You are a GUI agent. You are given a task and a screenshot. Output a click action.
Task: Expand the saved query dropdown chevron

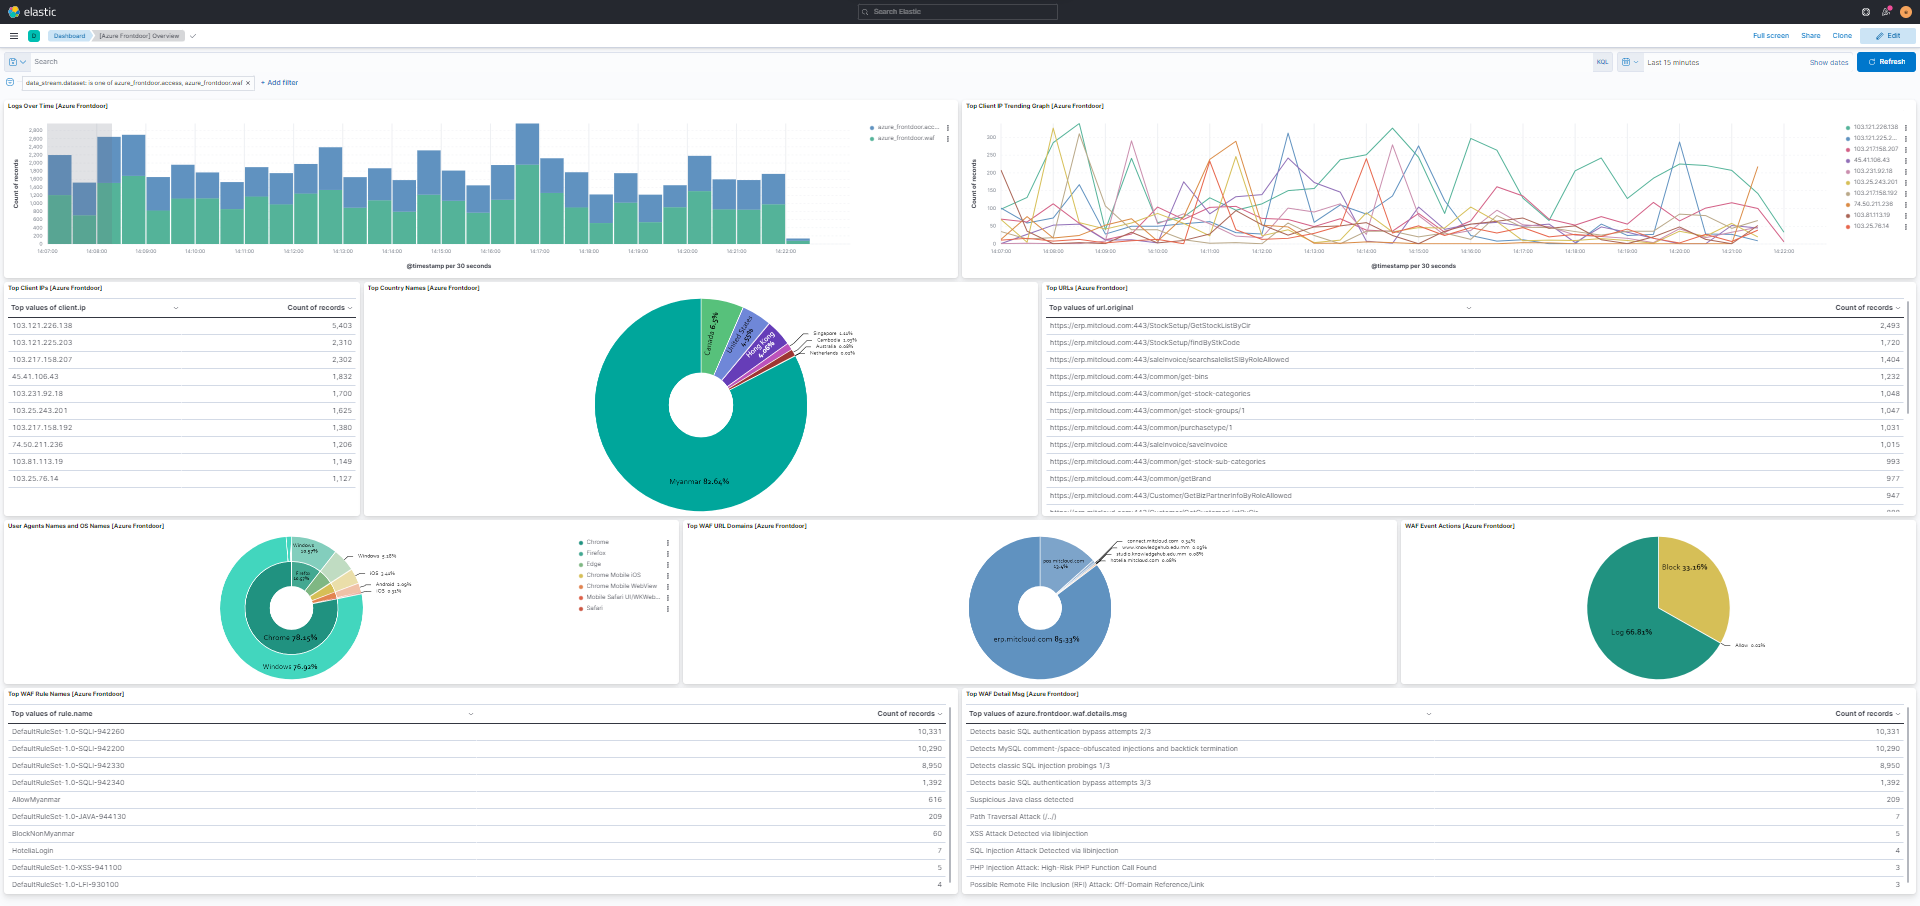[23, 61]
